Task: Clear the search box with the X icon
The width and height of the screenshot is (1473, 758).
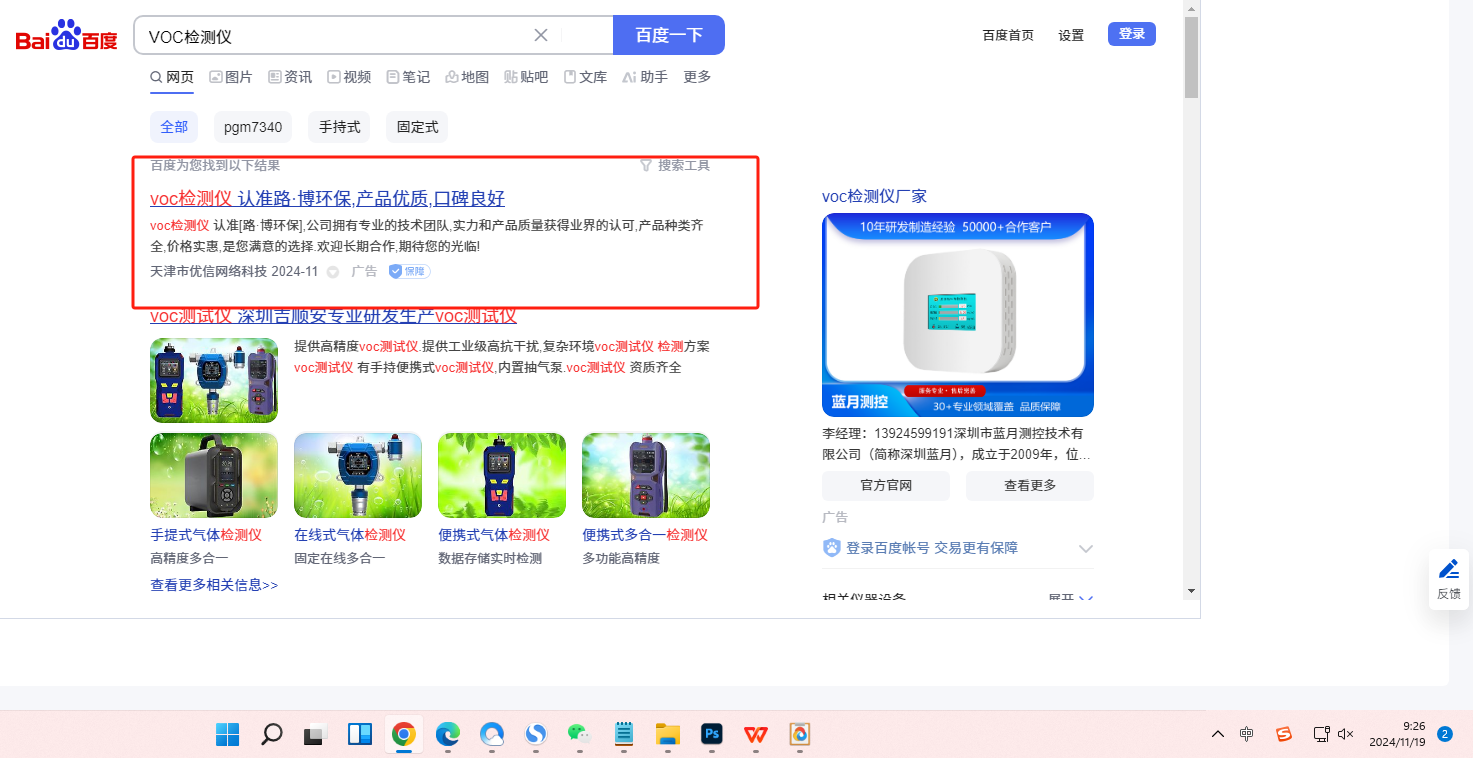Action: (541, 35)
